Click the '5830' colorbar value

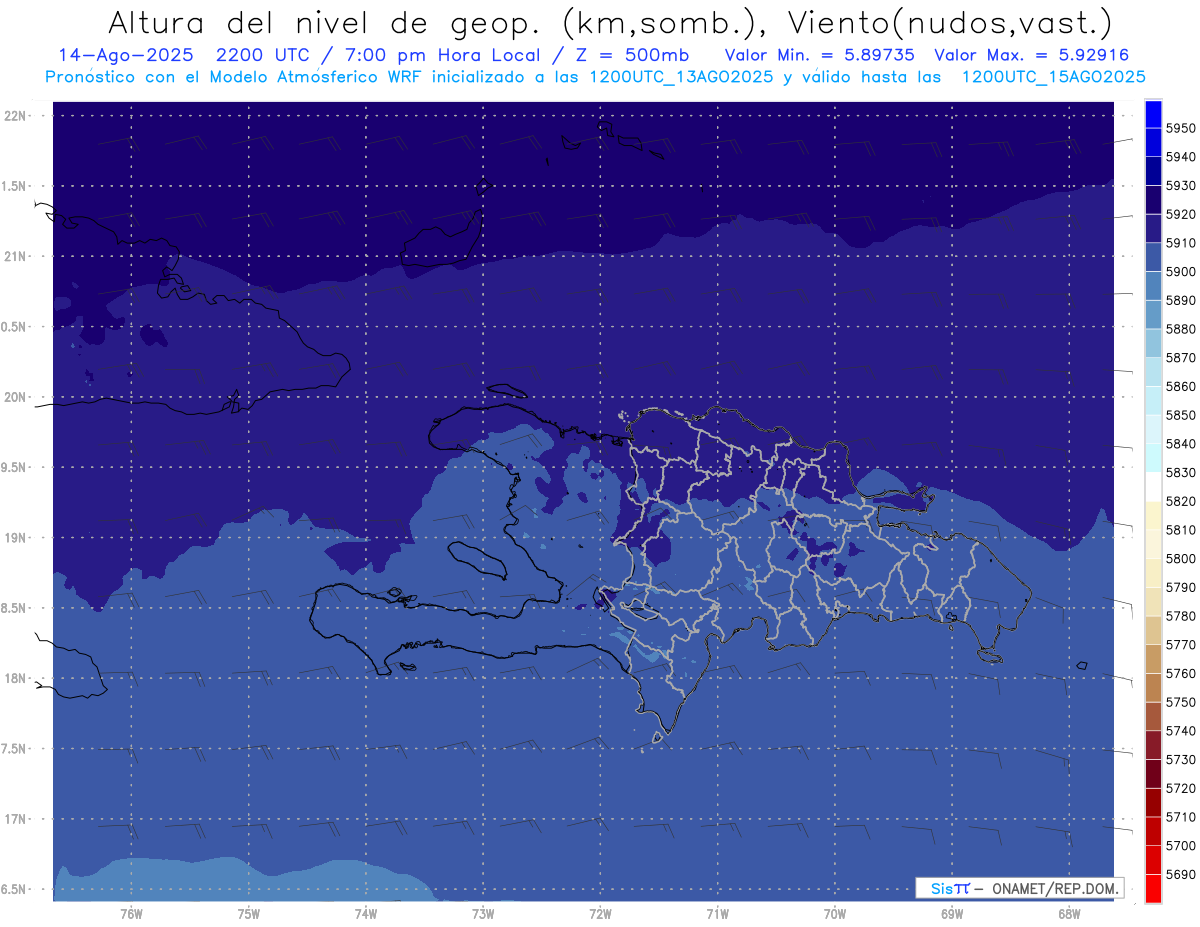coord(1180,472)
